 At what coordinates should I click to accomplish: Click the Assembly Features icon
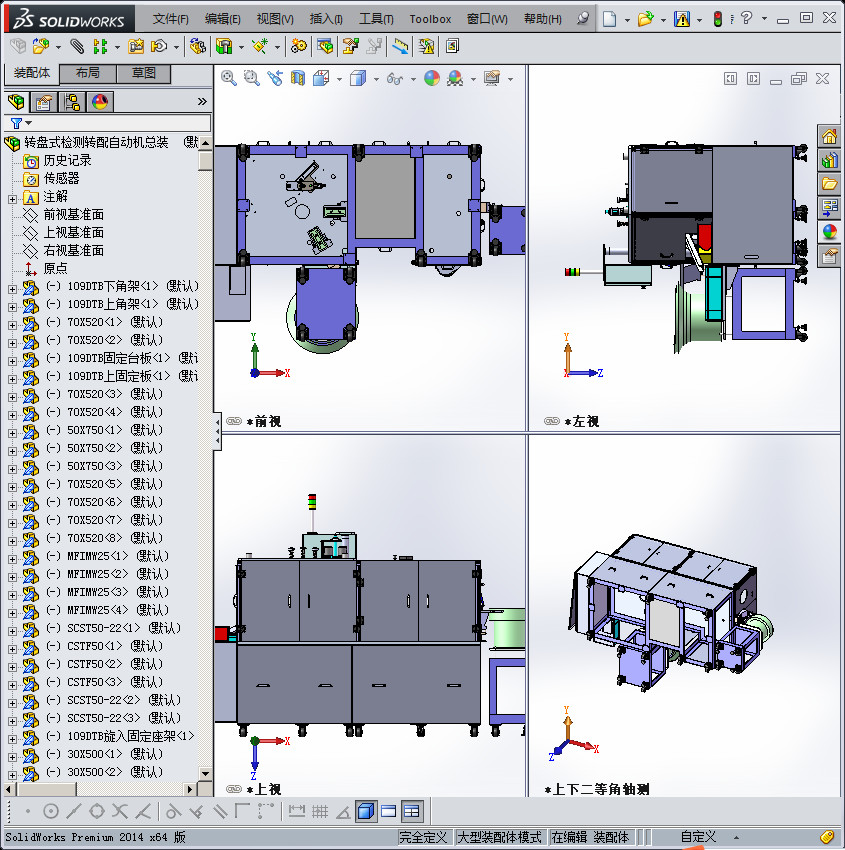coord(224,46)
